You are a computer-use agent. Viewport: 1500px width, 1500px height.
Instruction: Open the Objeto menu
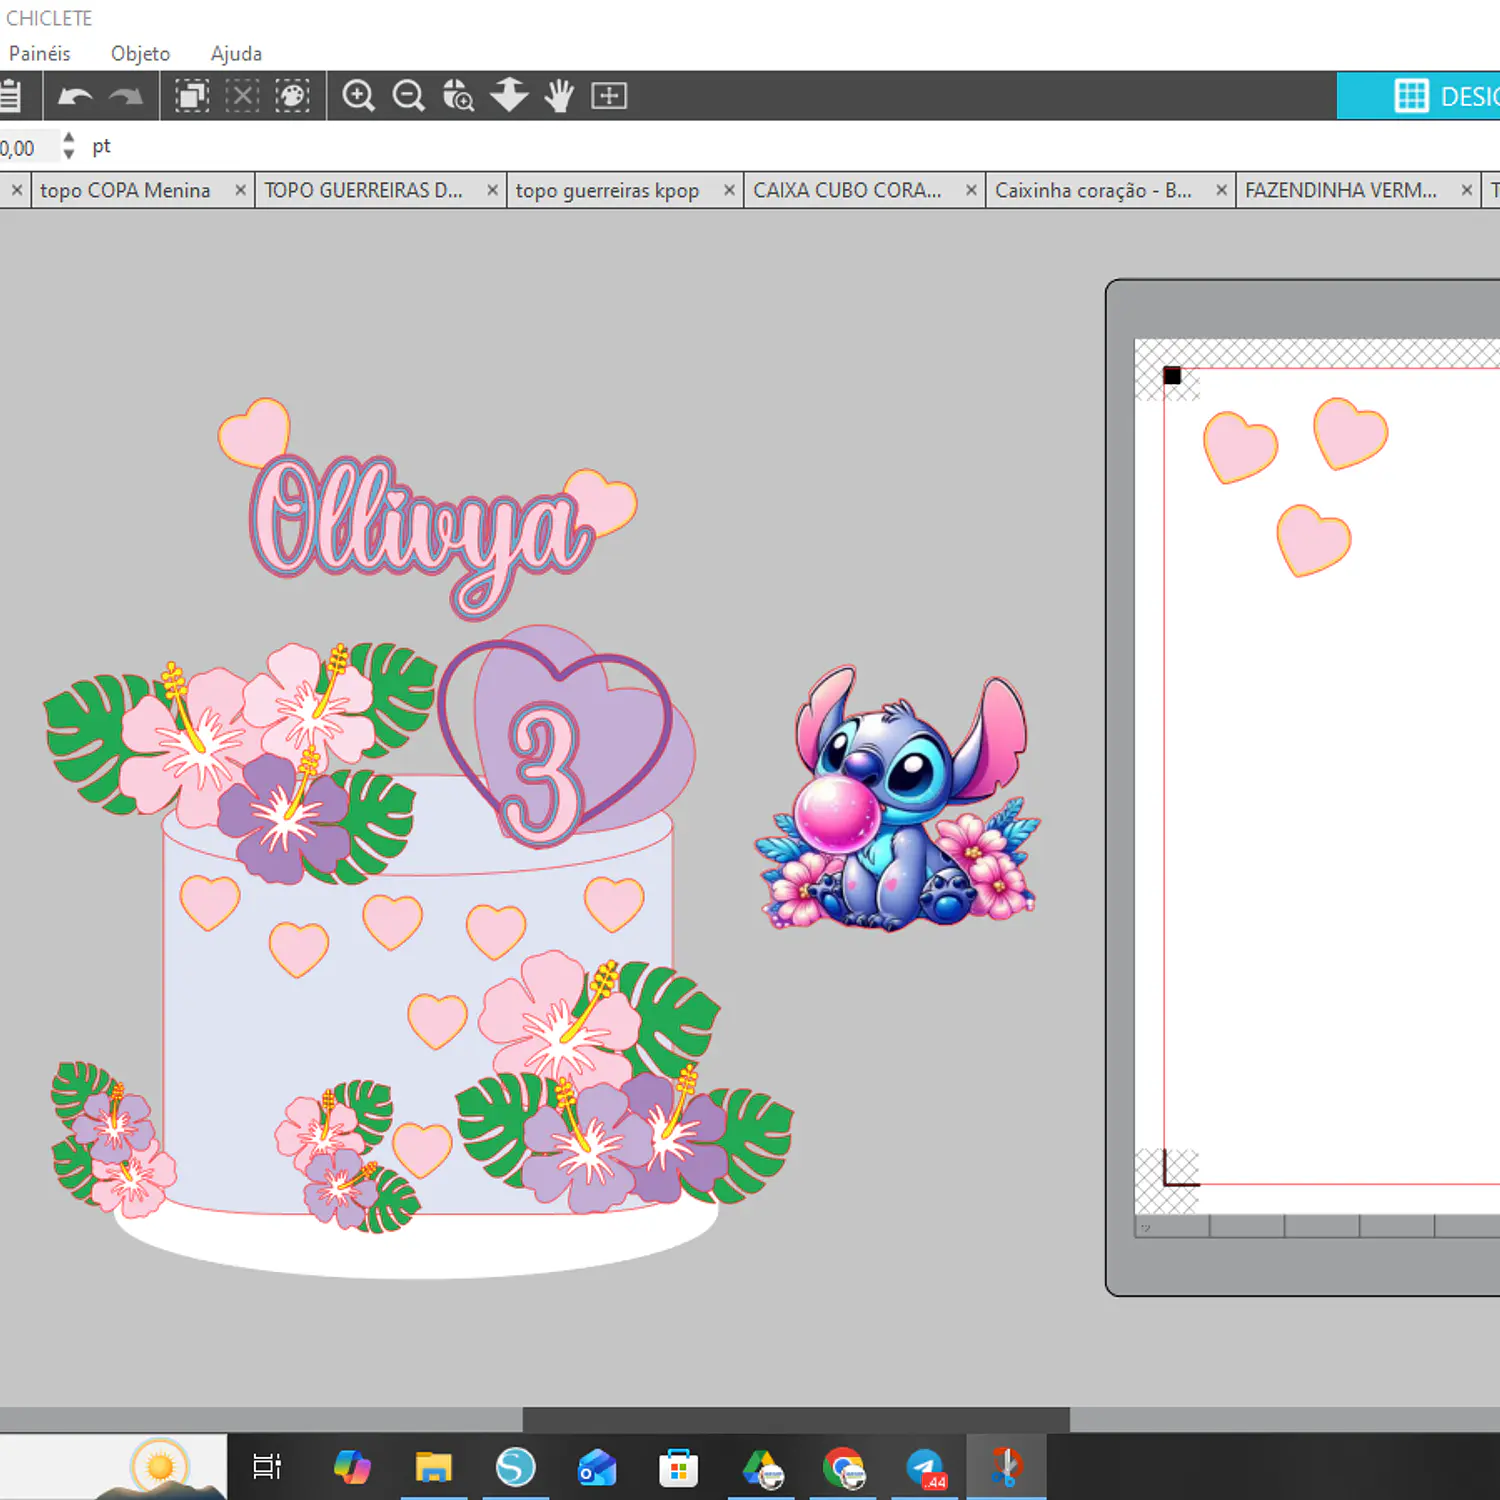pos(141,54)
